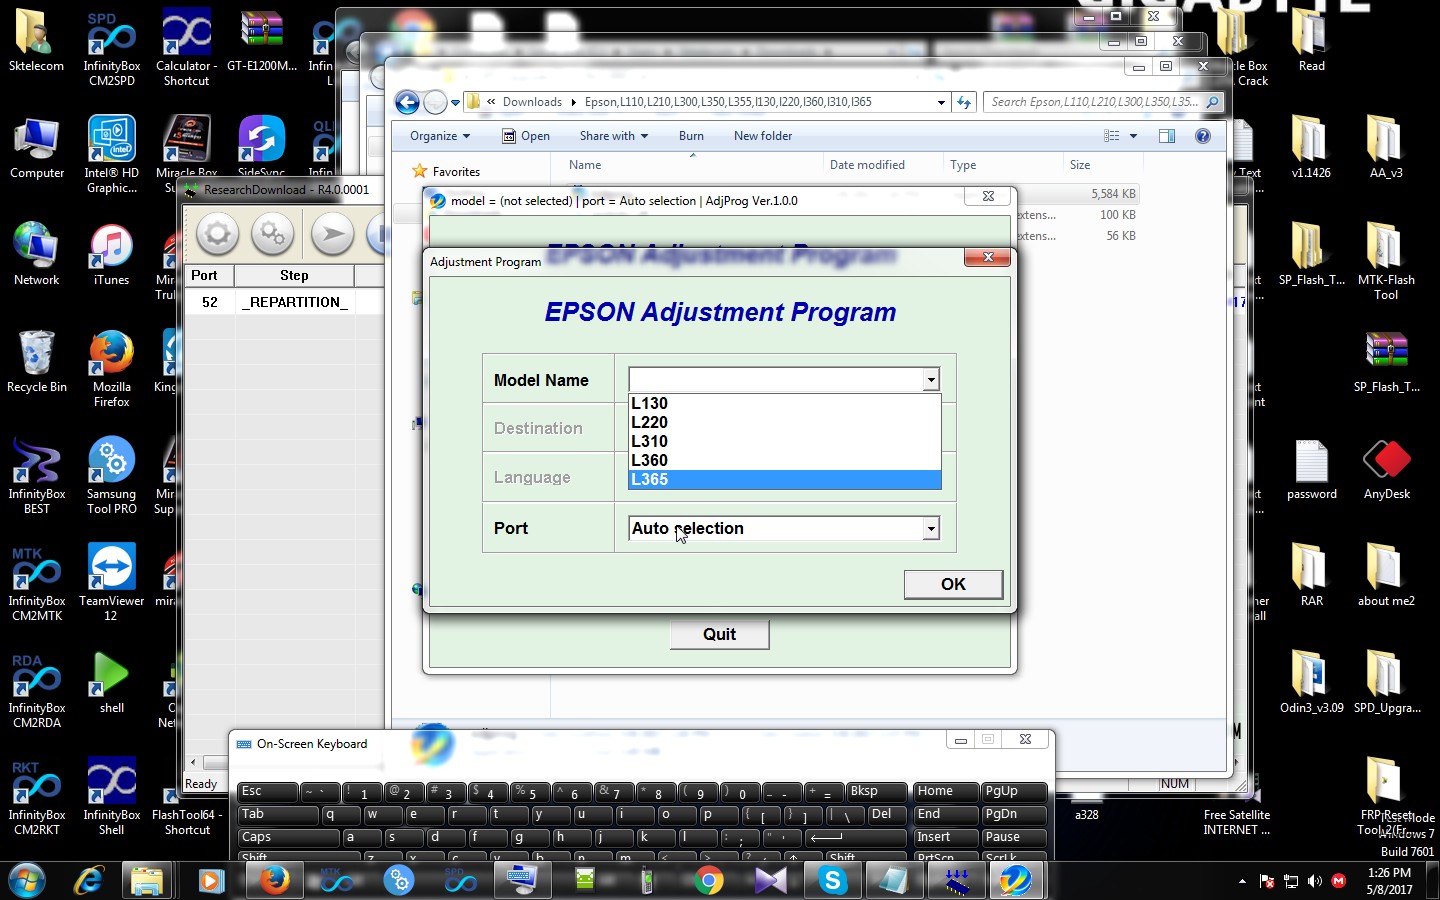Click Home key on On-Screen Keyboard
The image size is (1440, 900).
[945, 792]
